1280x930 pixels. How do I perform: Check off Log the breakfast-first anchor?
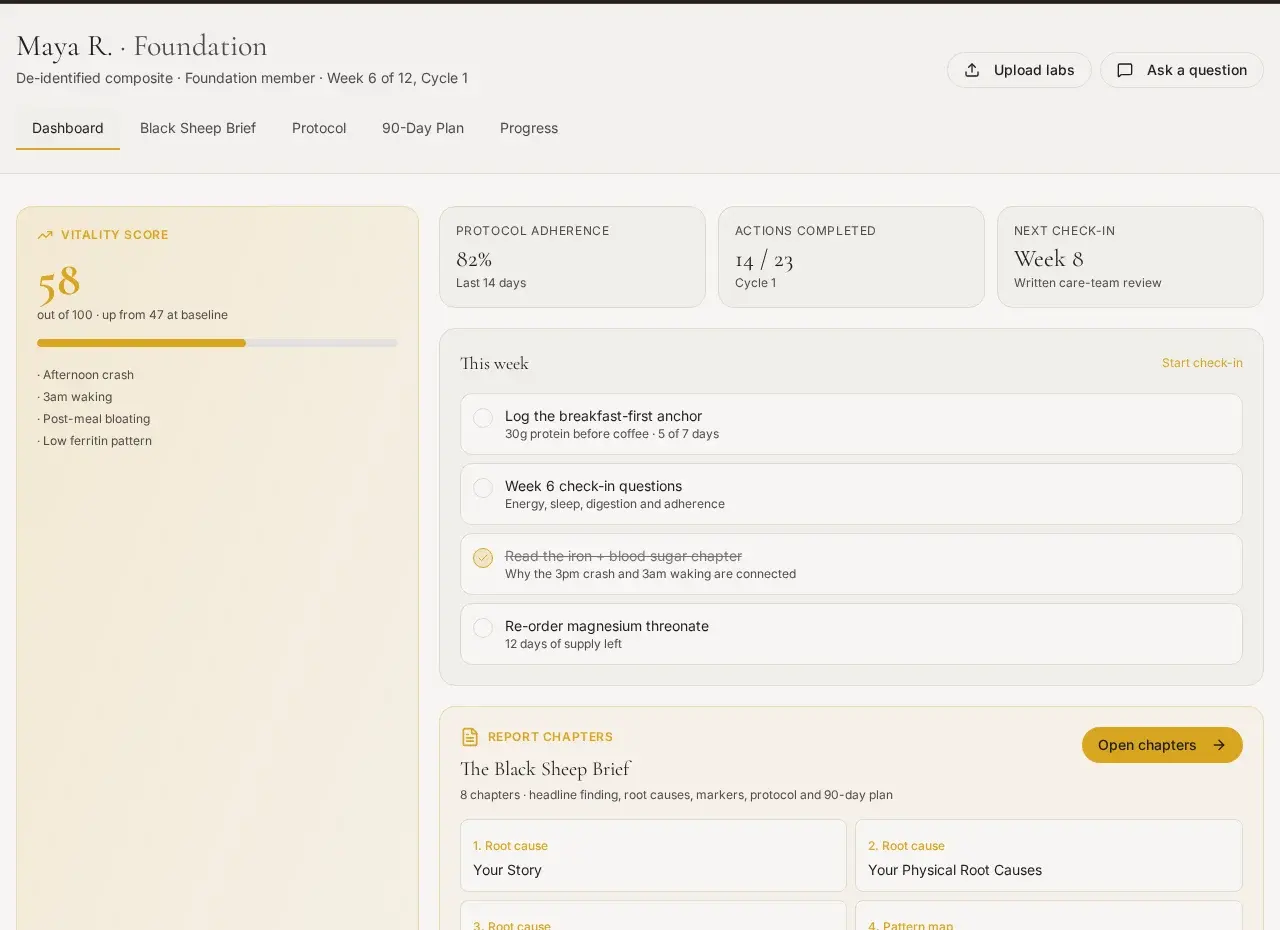483,418
